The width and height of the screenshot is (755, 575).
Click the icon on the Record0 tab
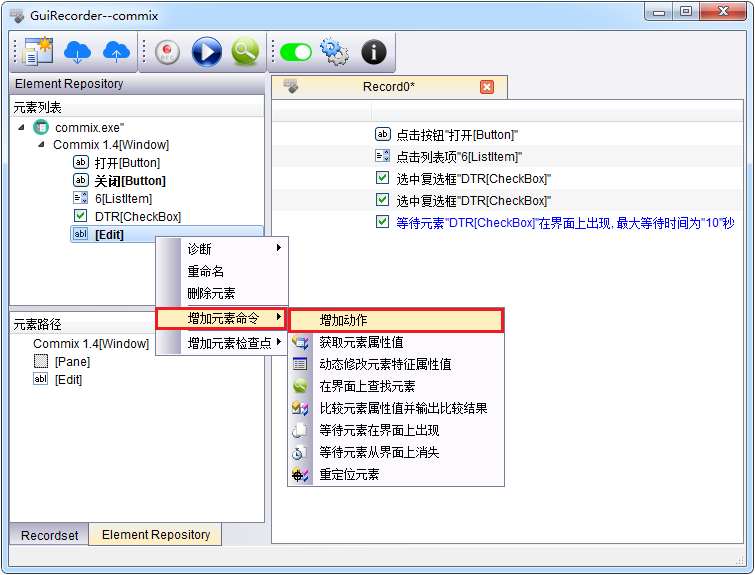pos(291,86)
